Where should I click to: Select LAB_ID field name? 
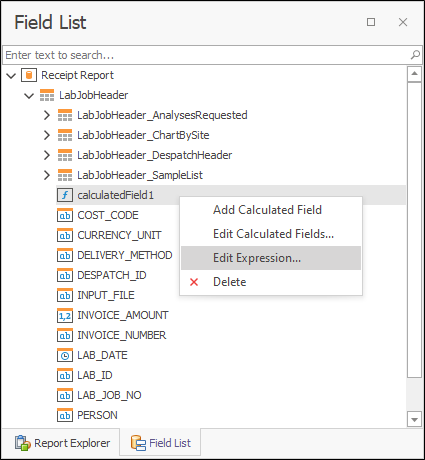(95, 375)
